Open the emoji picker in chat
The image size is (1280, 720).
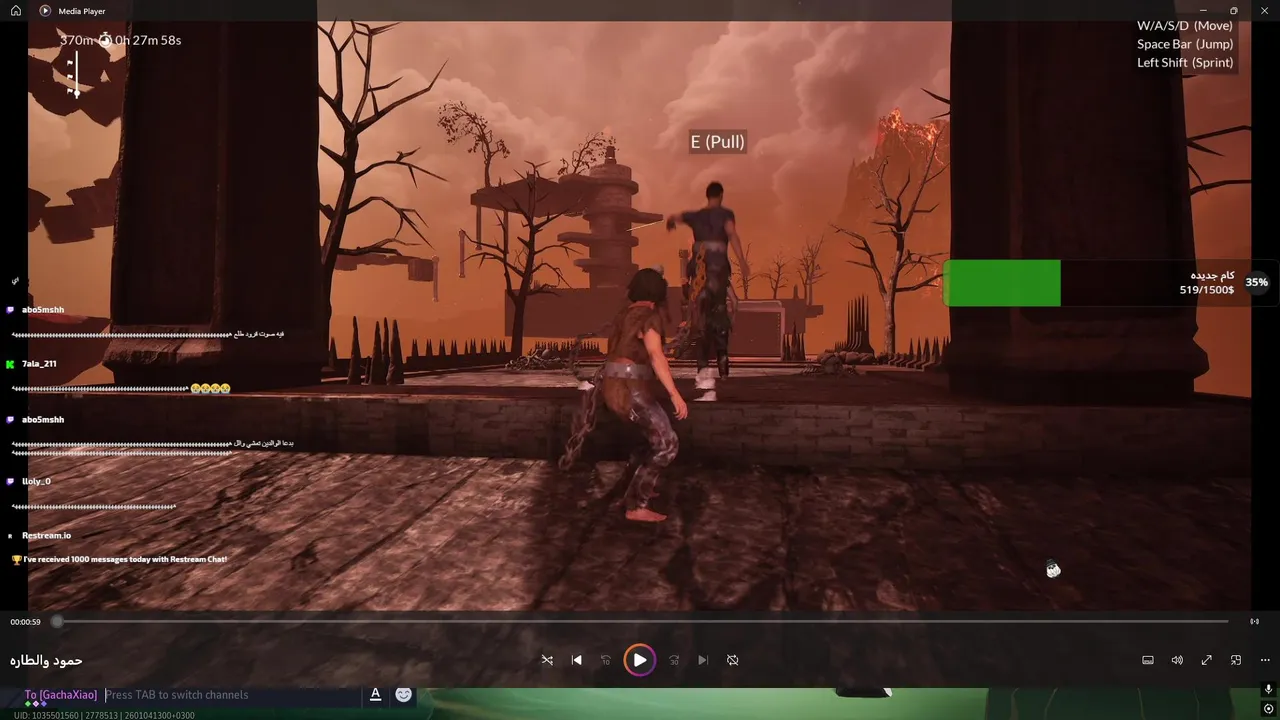404,694
